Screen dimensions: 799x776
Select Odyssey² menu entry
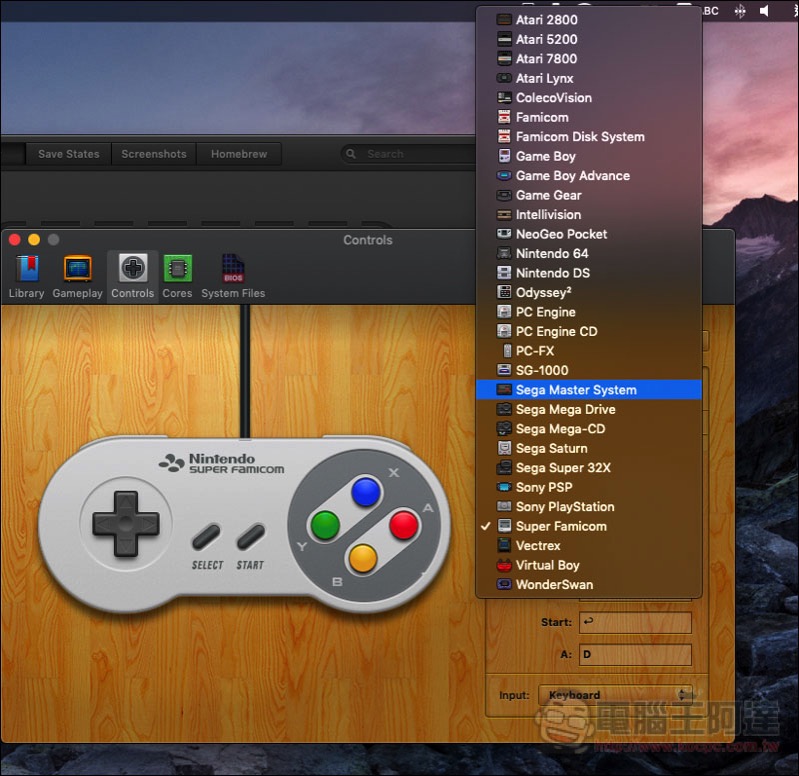point(589,292)
